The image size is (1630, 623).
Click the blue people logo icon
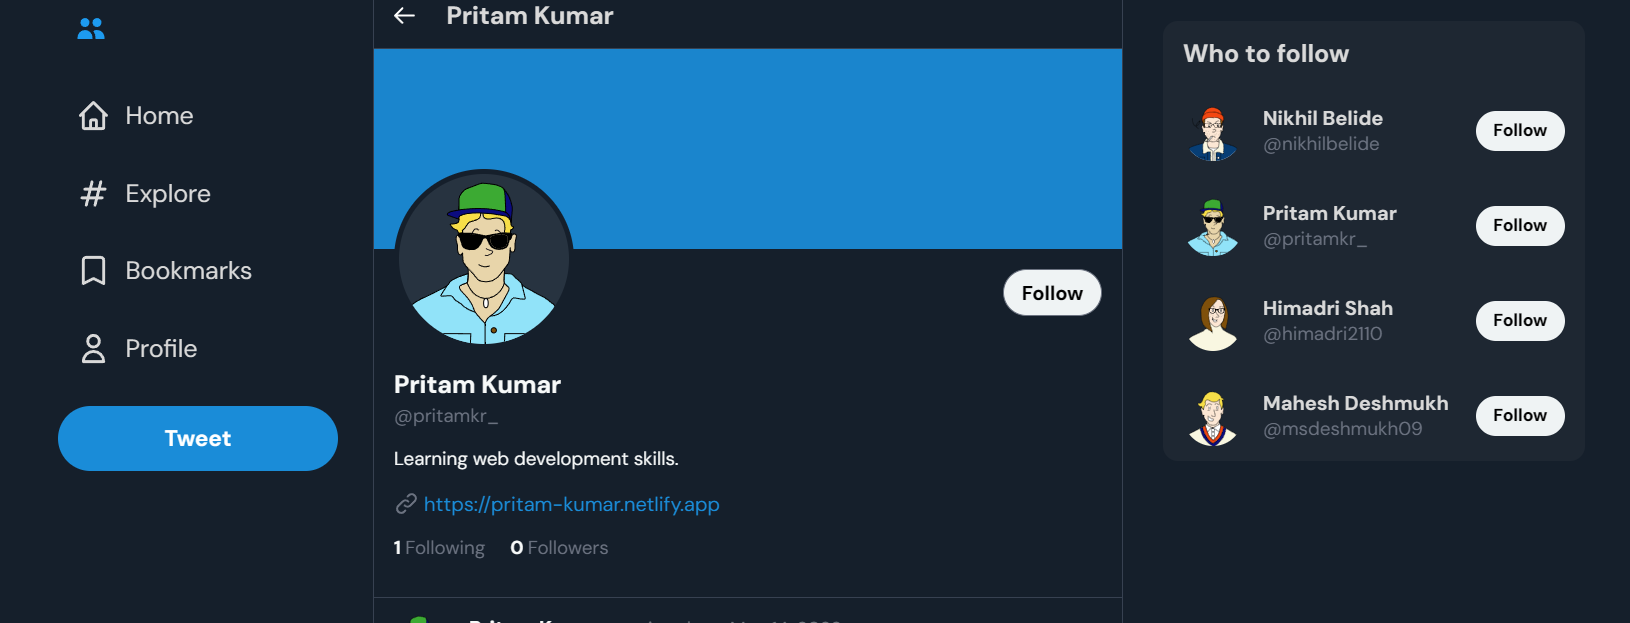(x=91, y=29)
